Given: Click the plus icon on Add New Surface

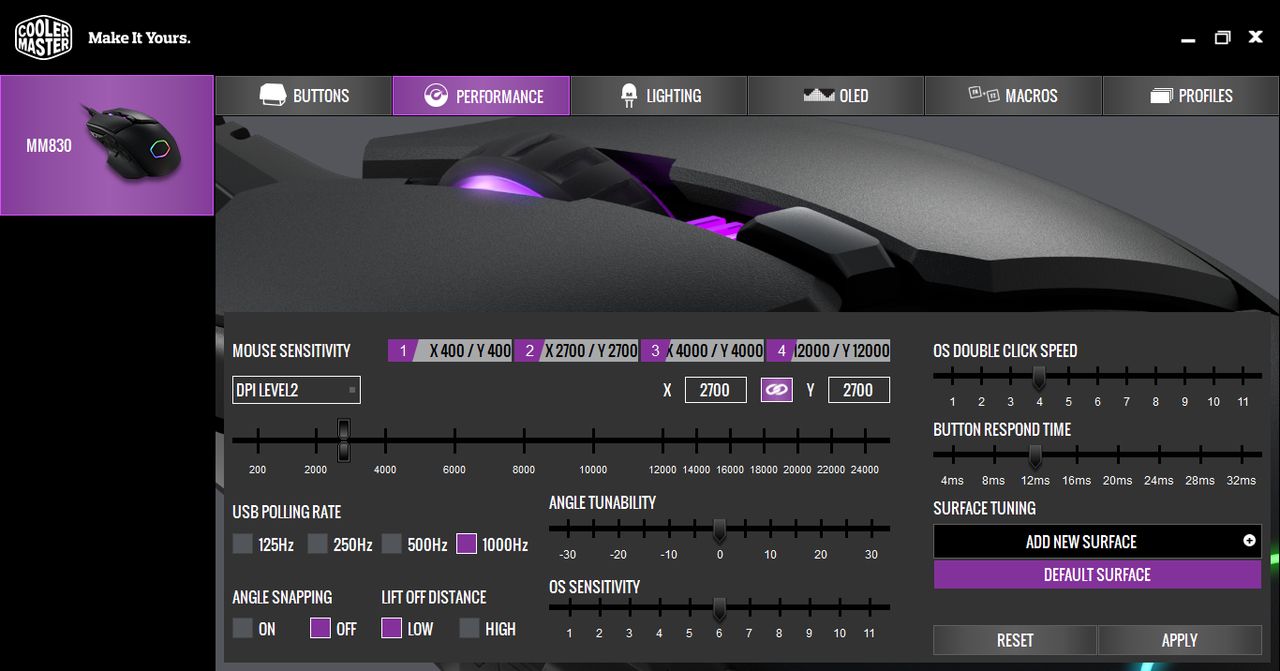Looking at the screenshot, I should pos(1249,540).
